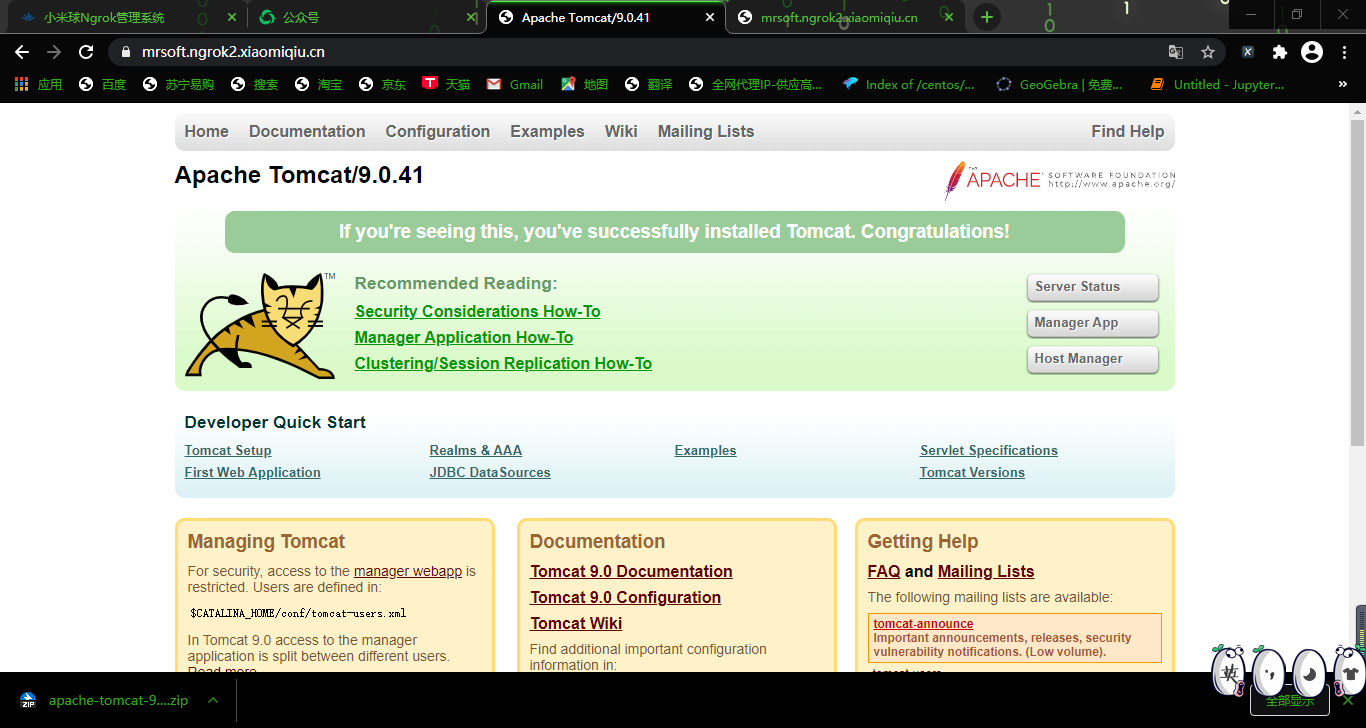1366x728 pixels.
Task: Open the 地图 maps bookmark
Action: click(584, 85)
